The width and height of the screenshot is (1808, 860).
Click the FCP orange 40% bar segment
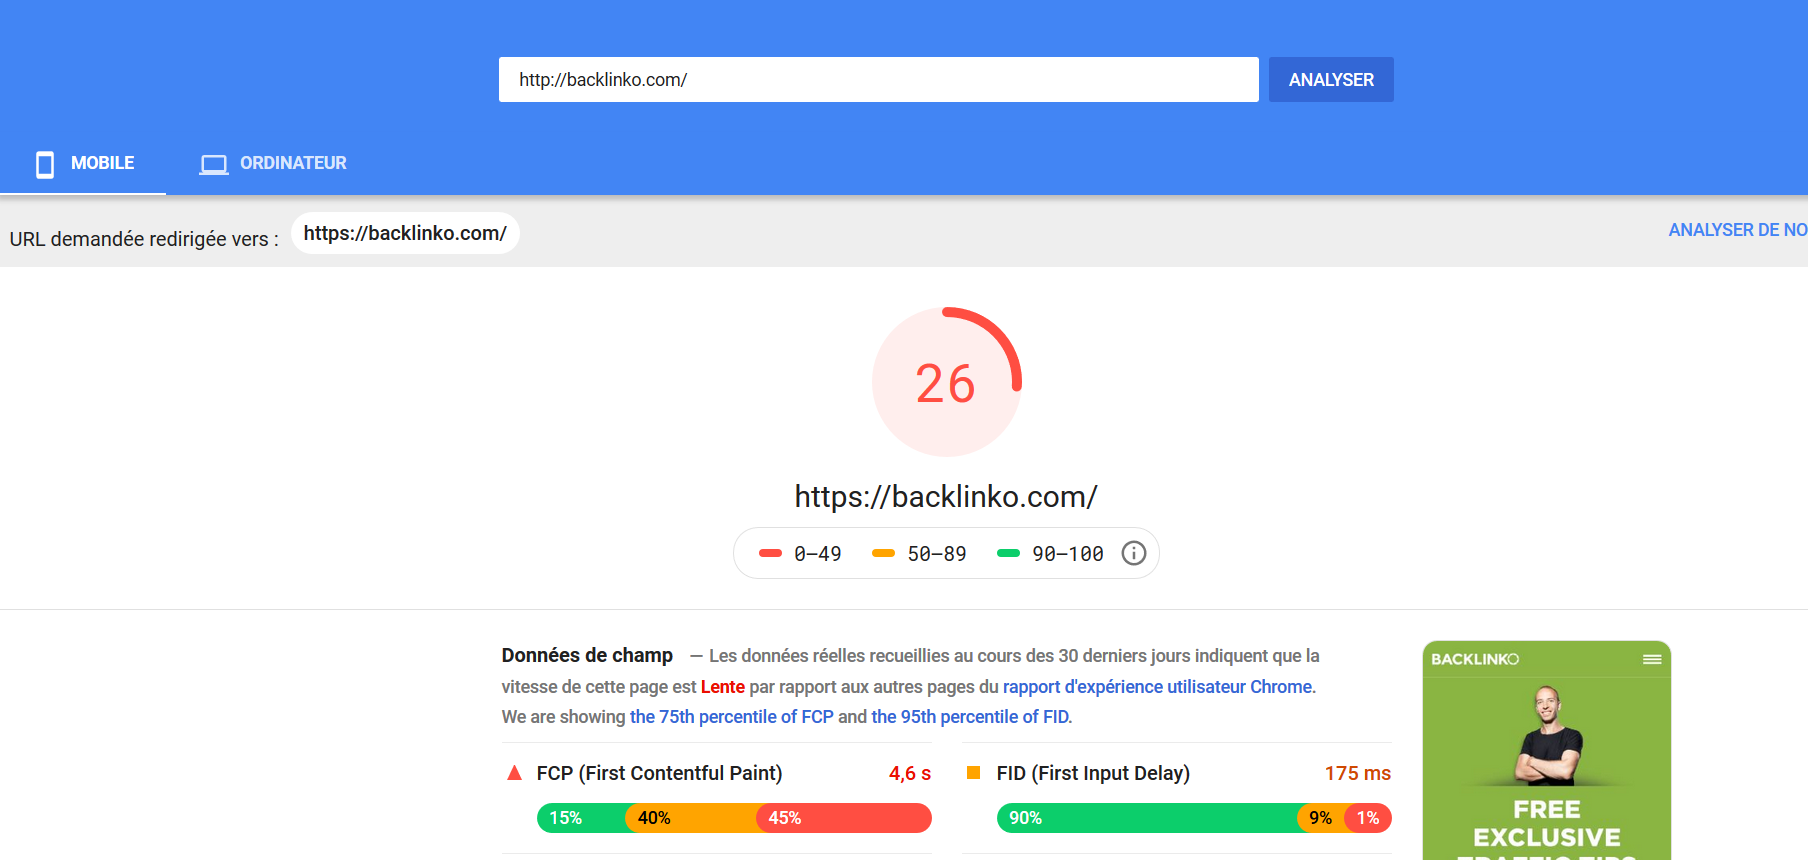coord(691,818)
